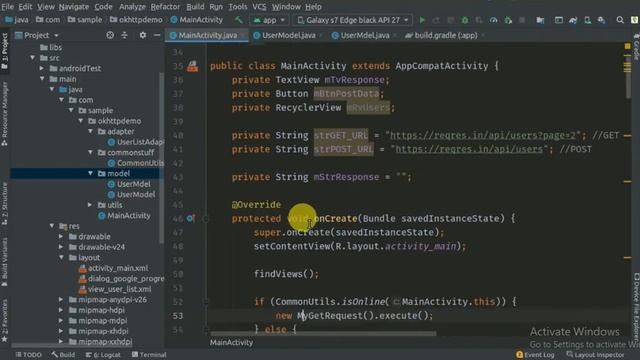Image resolution: width=640 pixels, height=360 pixels.
Task: Open the Event Log
Action: click(535, 355)
